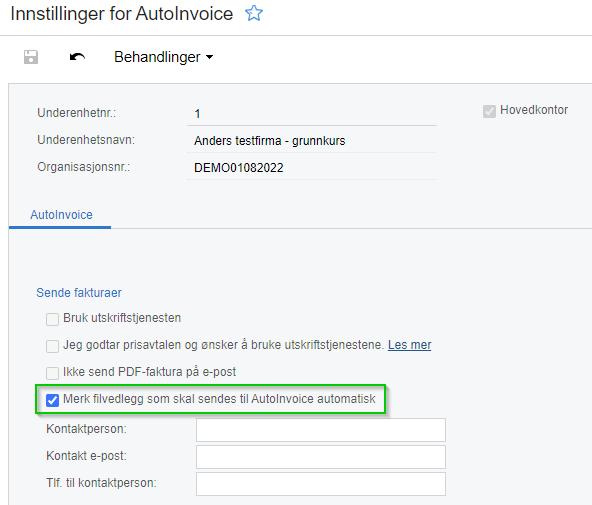
Task: Select the AutoInvoice tab
Action: point(61,215)
